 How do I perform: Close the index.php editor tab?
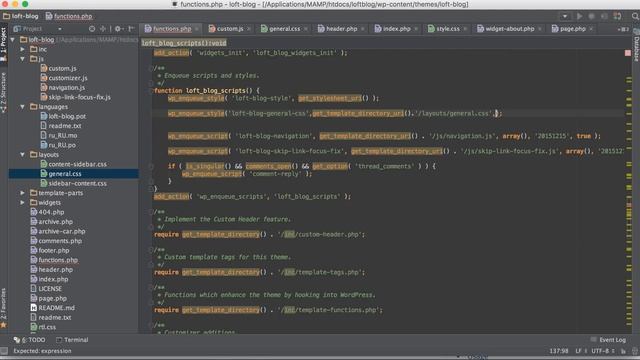[416, 29]
